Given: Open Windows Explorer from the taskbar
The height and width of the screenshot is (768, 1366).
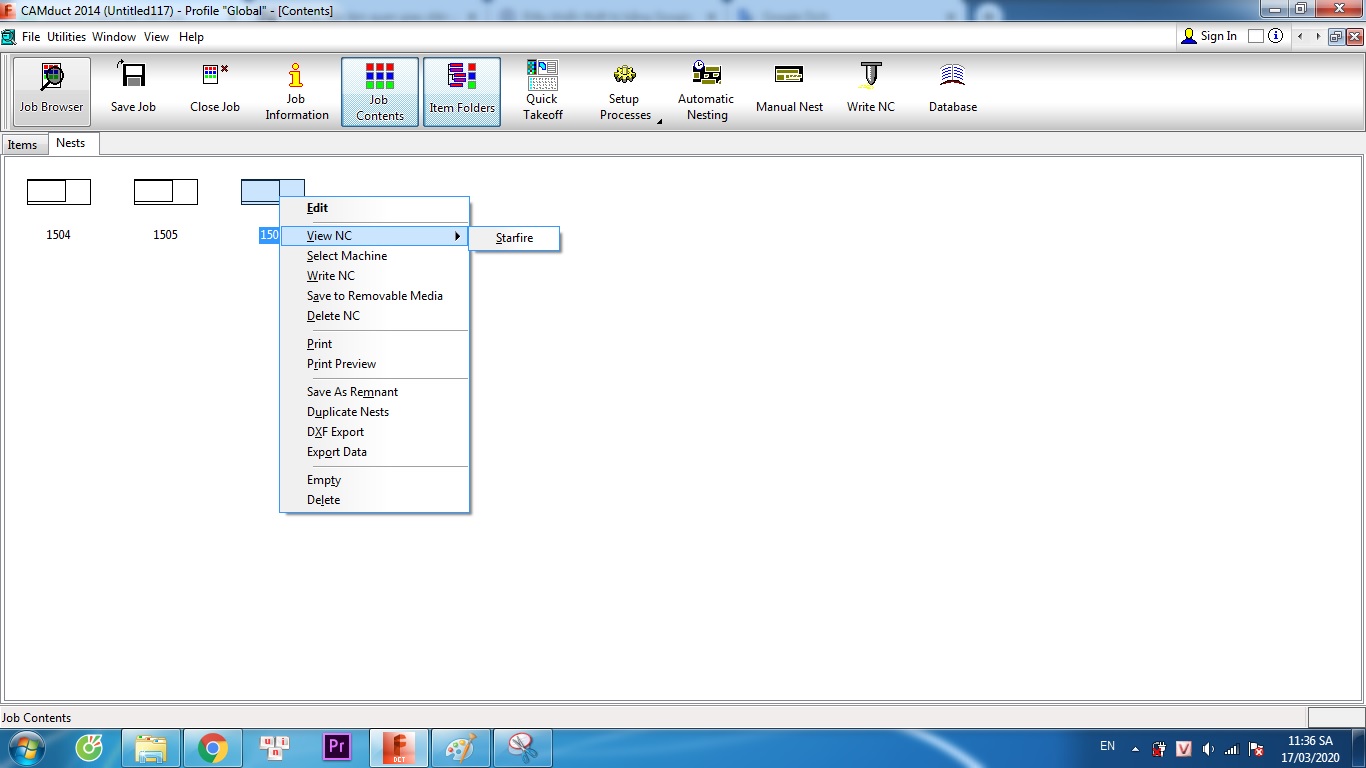Looking at the screenshot, I should click(x=151, y=748).
